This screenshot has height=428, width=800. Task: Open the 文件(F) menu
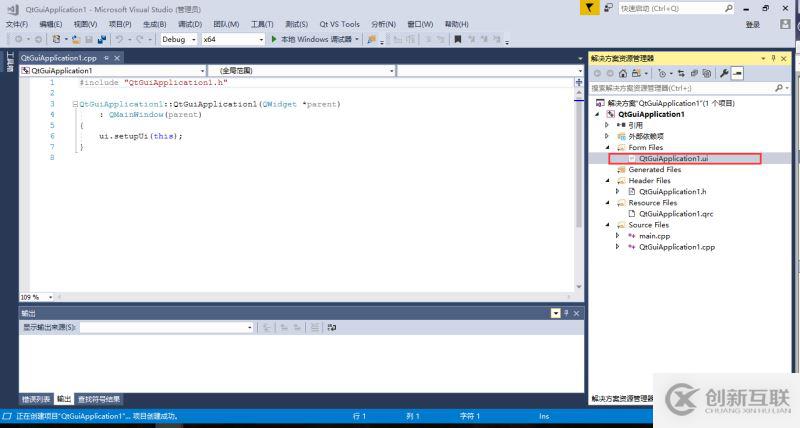17,24
